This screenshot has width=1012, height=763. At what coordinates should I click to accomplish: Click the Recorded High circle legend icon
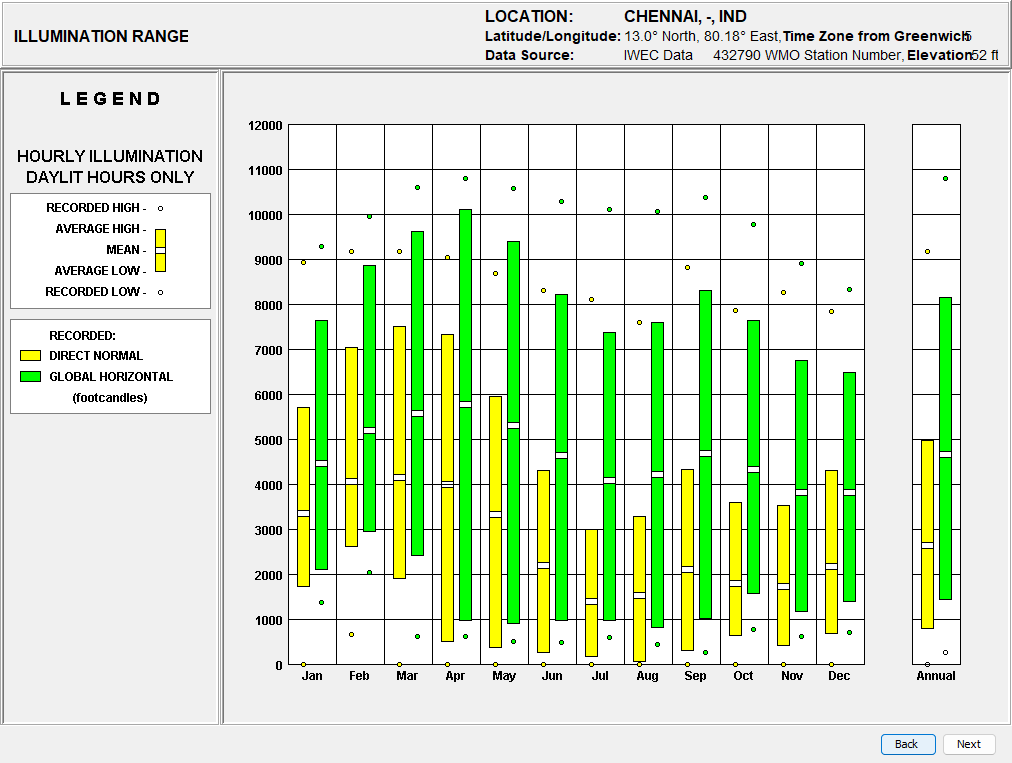click(161, 209)
